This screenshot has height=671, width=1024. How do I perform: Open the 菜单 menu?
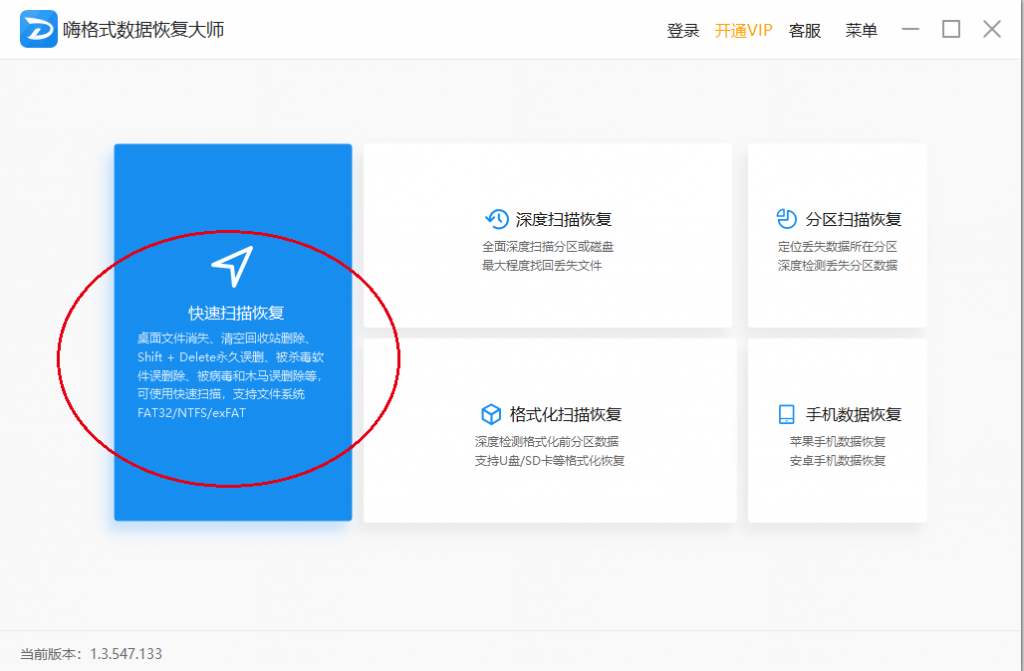pos(861,30)
